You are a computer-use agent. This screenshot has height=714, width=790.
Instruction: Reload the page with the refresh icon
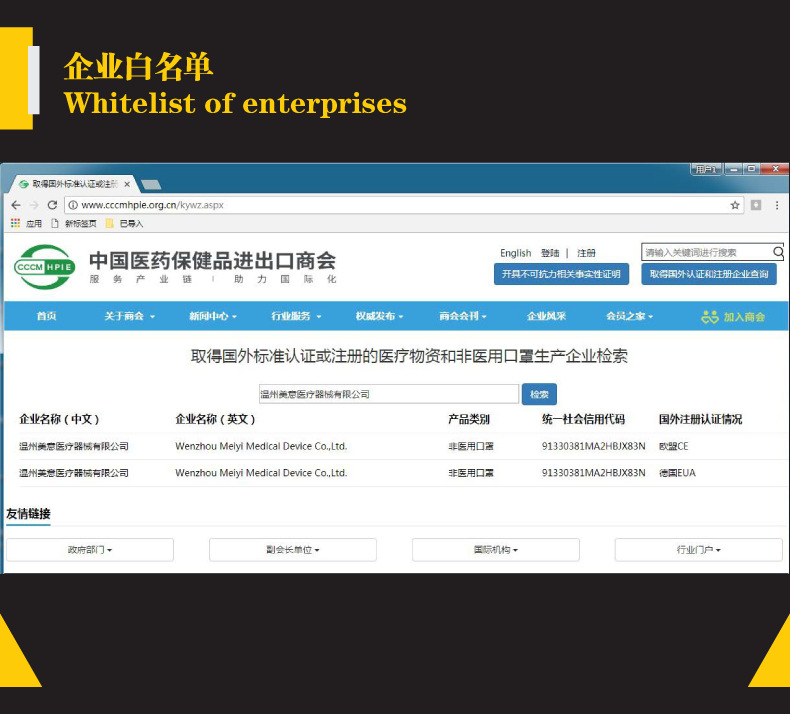(x=52, y=205)
